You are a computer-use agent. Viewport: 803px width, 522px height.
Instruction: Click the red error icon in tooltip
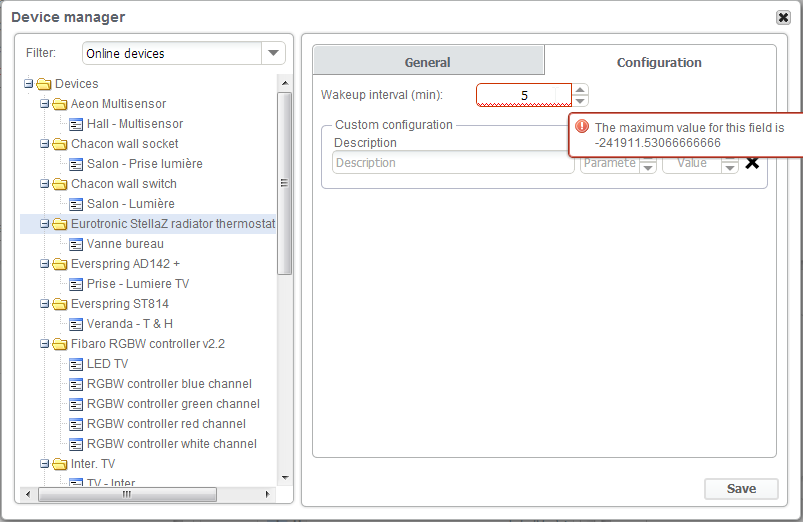[x=582, y=128]
